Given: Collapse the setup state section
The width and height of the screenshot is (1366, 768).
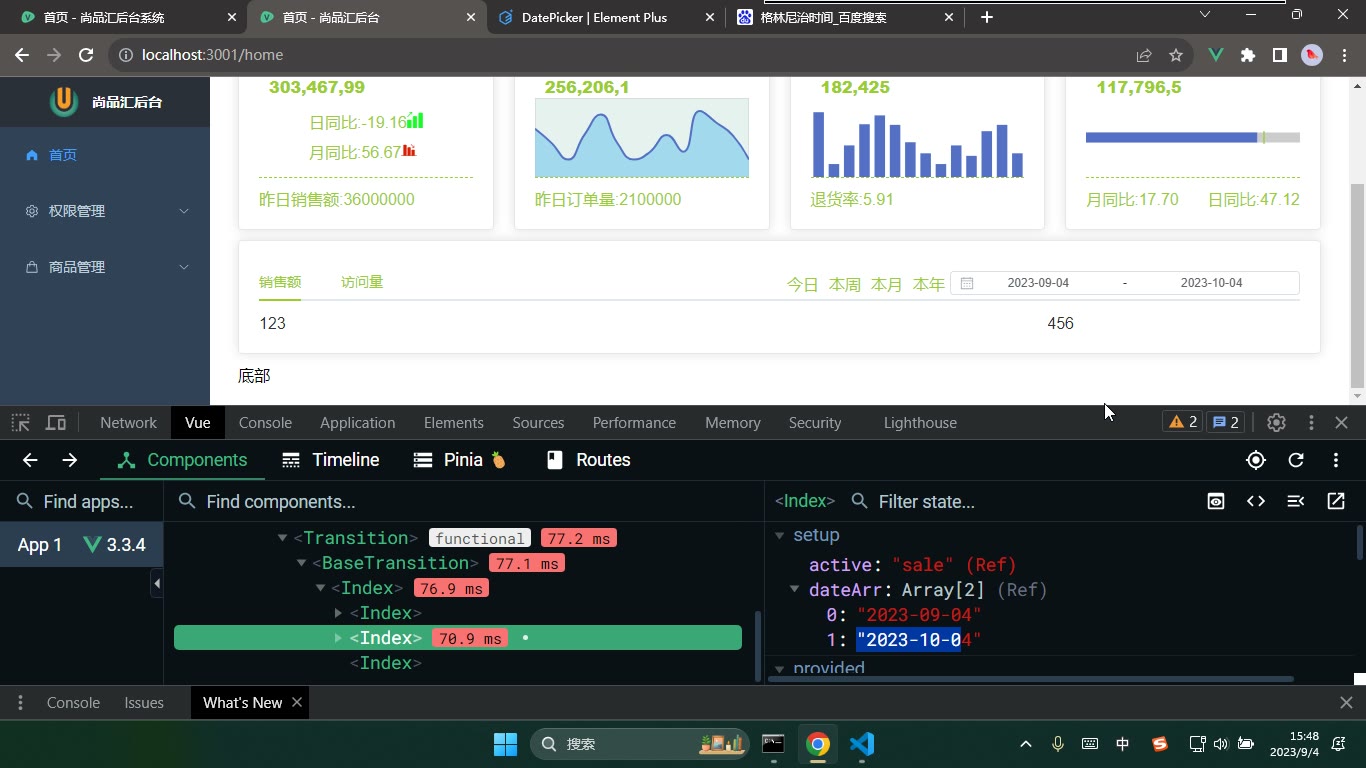Looking at the screenshot, I should 780,536.
